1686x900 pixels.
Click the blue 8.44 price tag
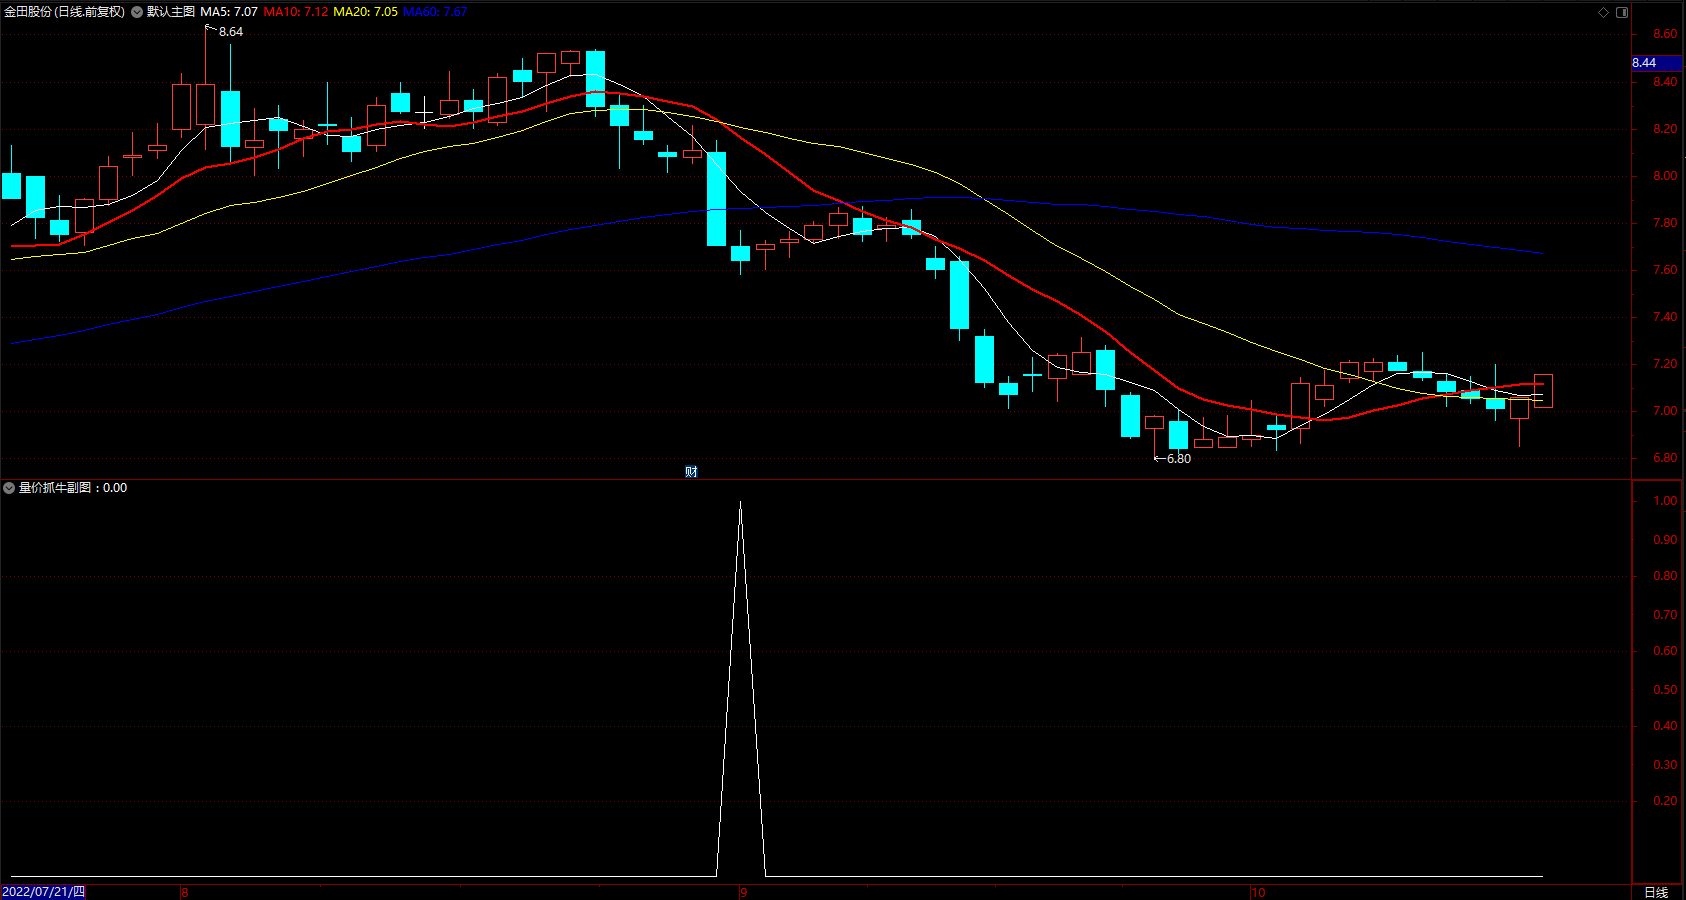pos(1656,63)
